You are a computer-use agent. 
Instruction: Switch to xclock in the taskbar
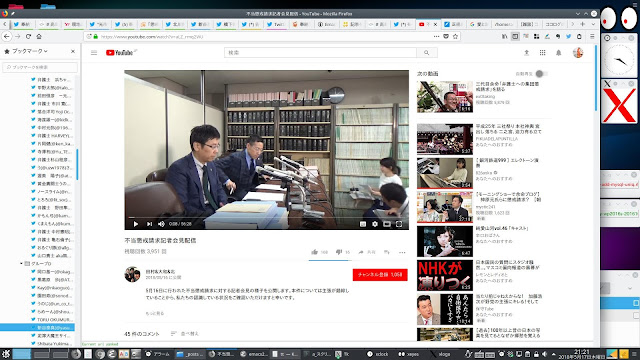coord(378,354)
